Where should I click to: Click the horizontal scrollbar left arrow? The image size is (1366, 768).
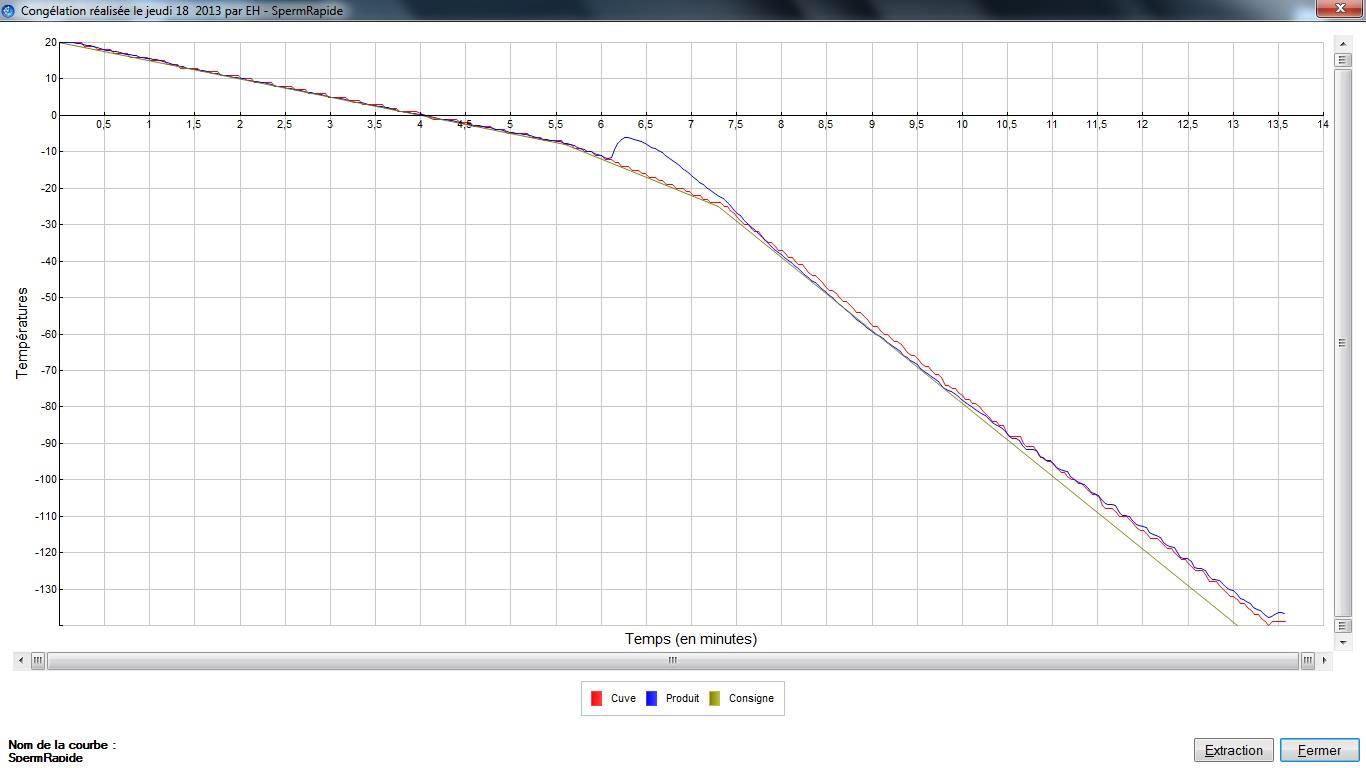tap(21, 660)
